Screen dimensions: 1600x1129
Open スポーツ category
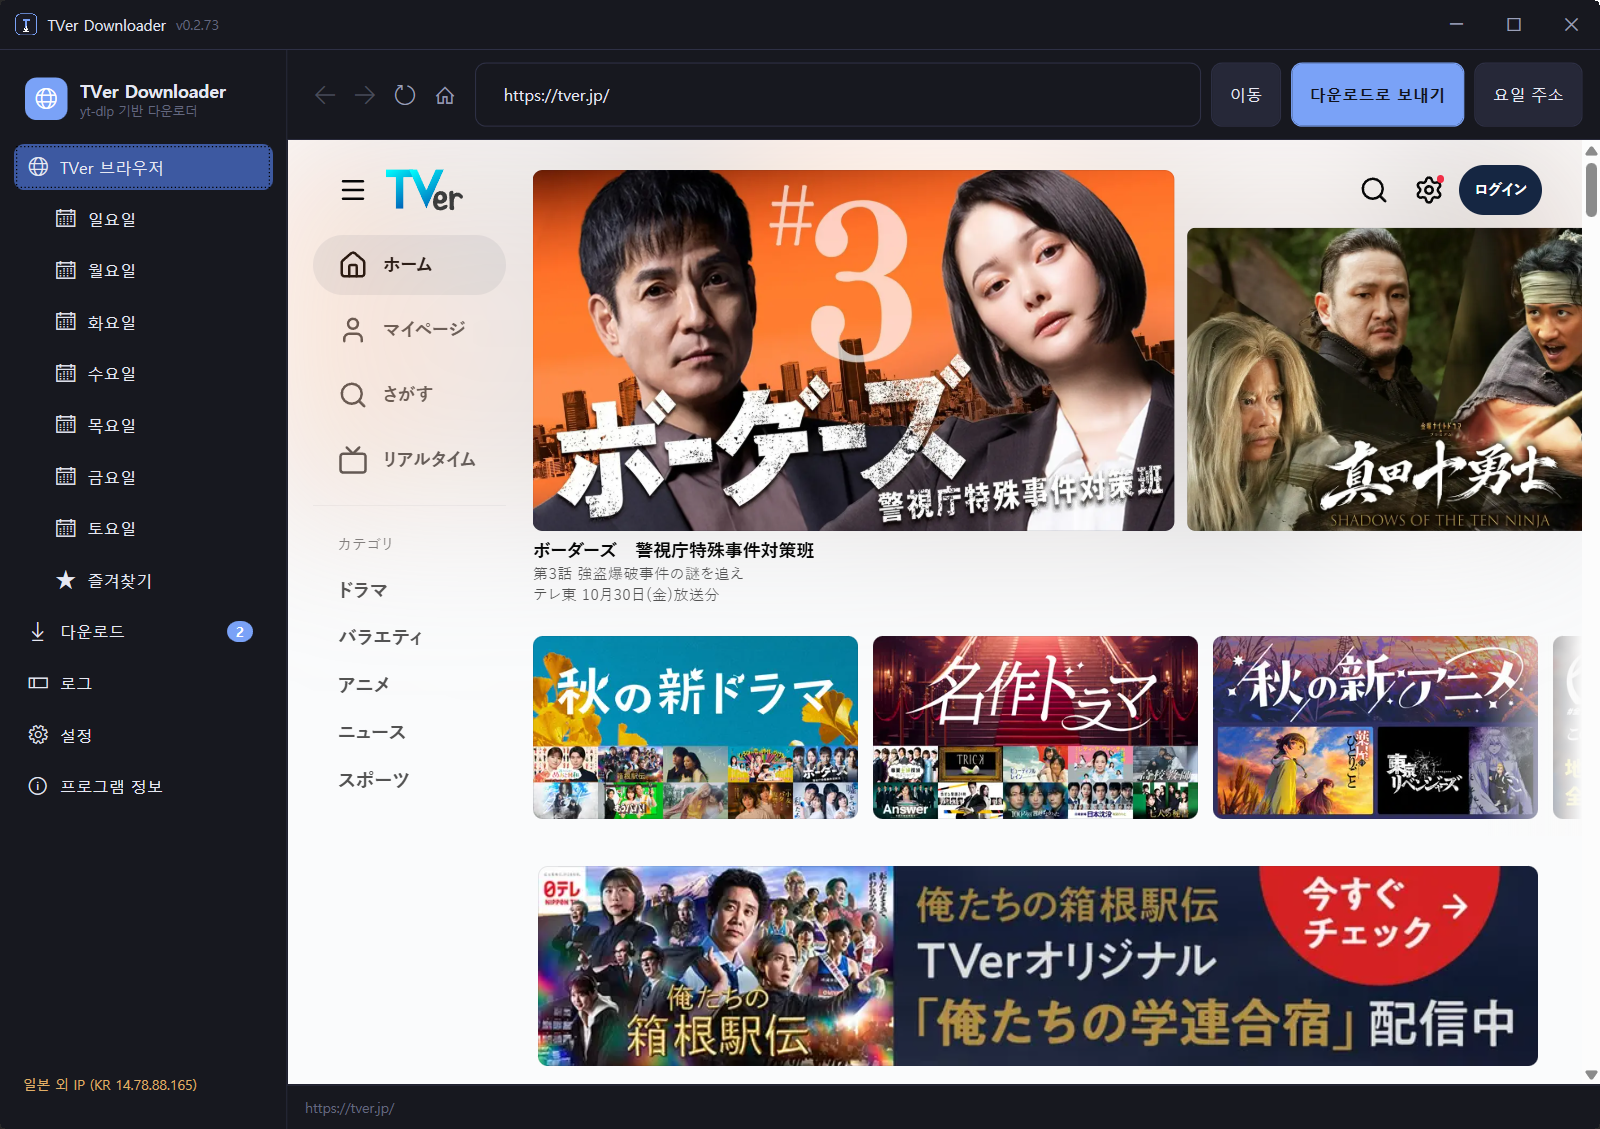374,780
